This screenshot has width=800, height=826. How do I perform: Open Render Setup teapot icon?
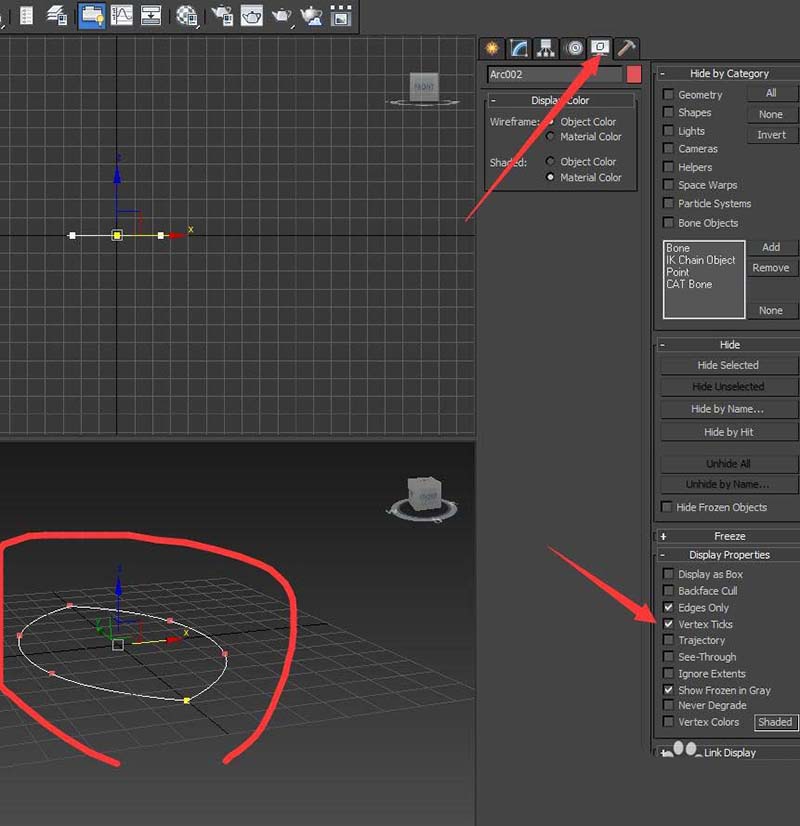tap(222, 15)
